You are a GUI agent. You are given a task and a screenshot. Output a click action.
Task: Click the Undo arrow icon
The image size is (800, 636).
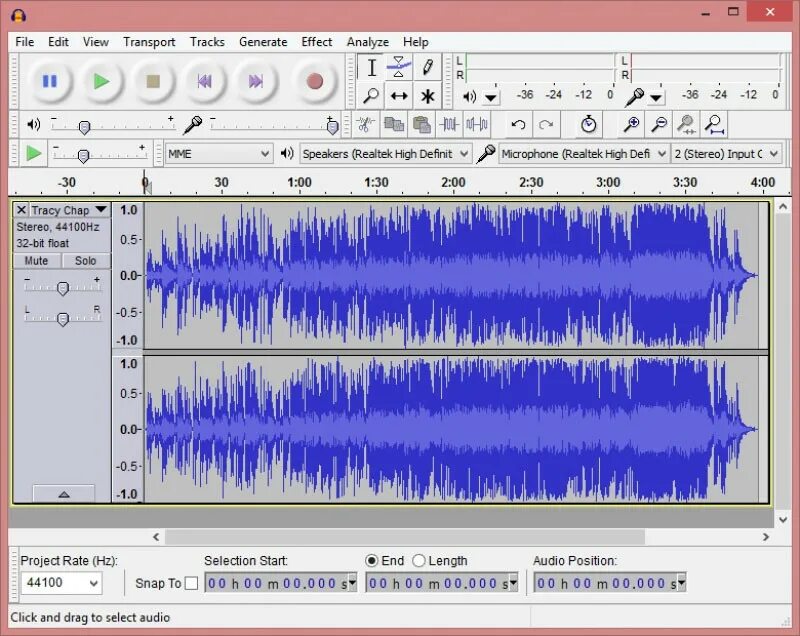(x=518, y=124)
